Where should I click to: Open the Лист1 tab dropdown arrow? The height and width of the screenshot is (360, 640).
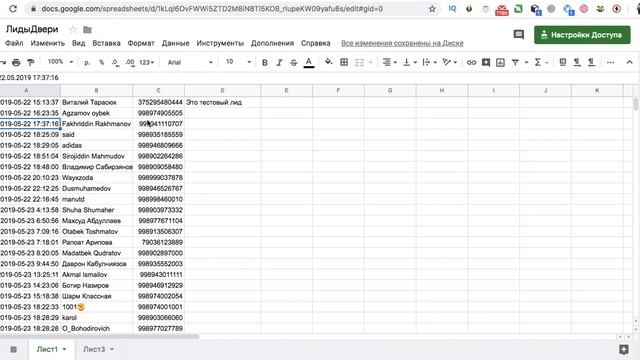(x=64, y=349)
